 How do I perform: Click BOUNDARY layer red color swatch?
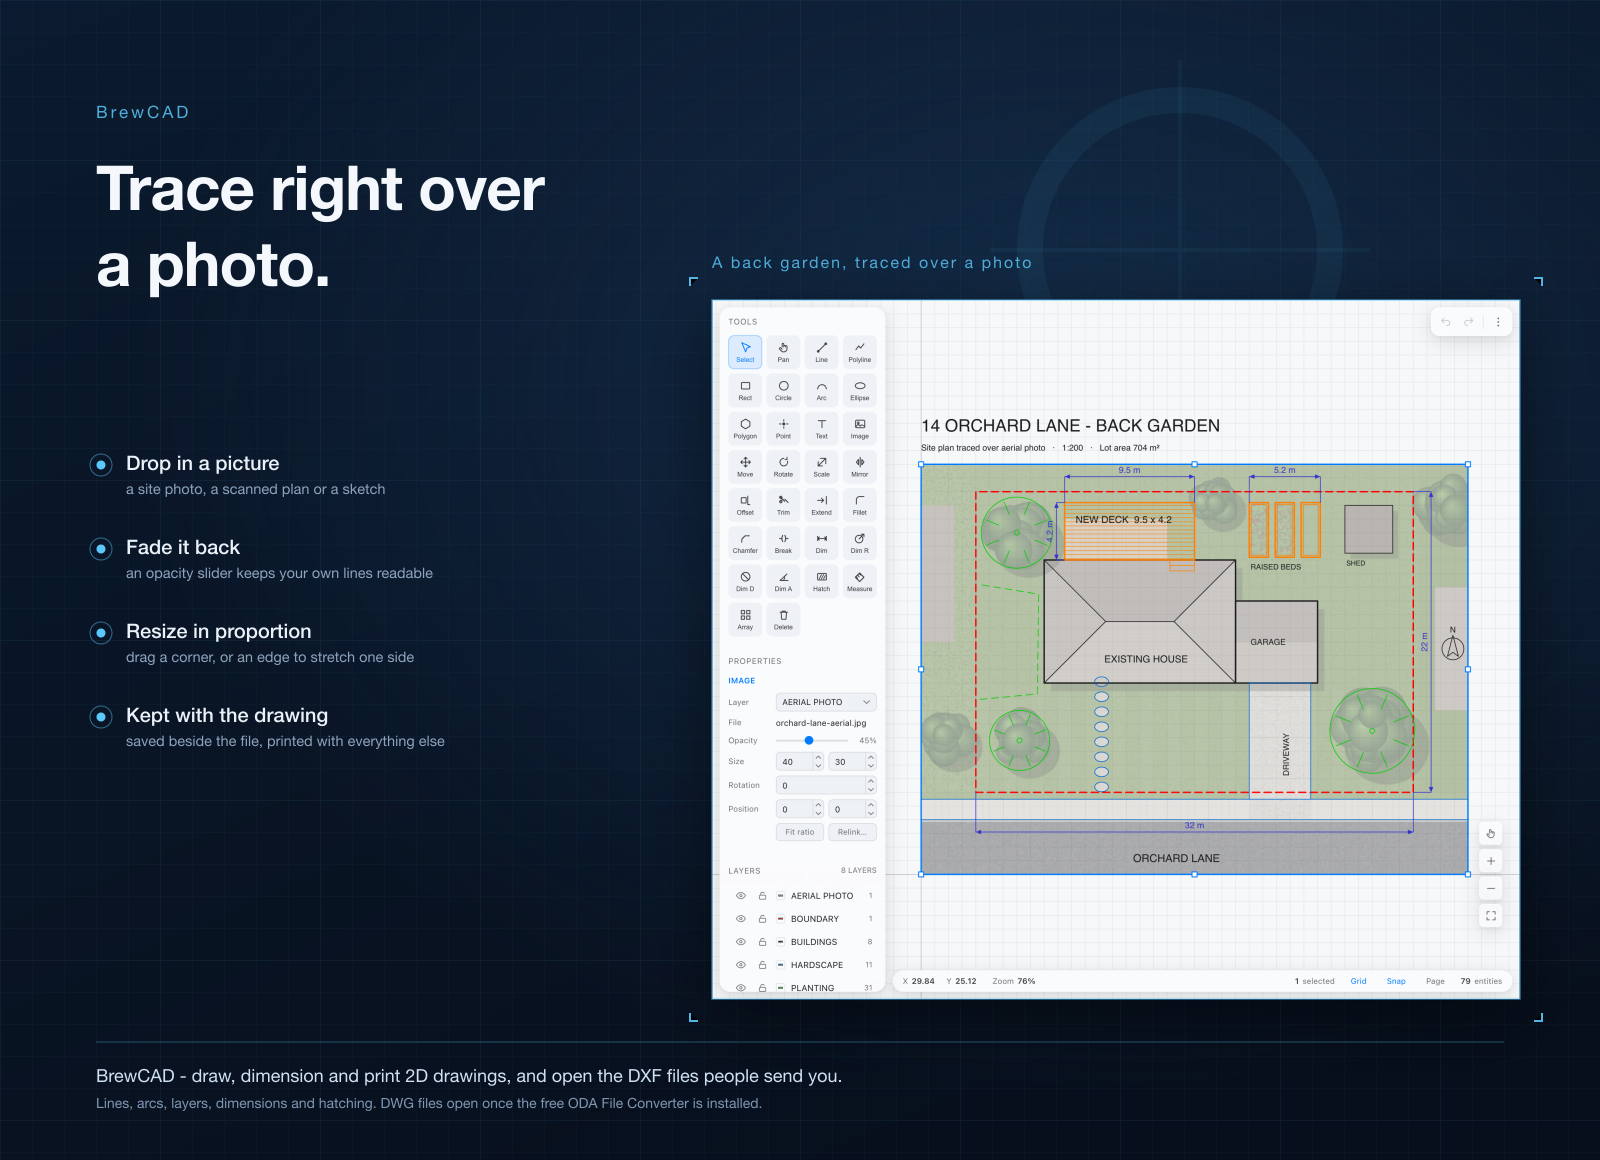click(x=781, y=919)
